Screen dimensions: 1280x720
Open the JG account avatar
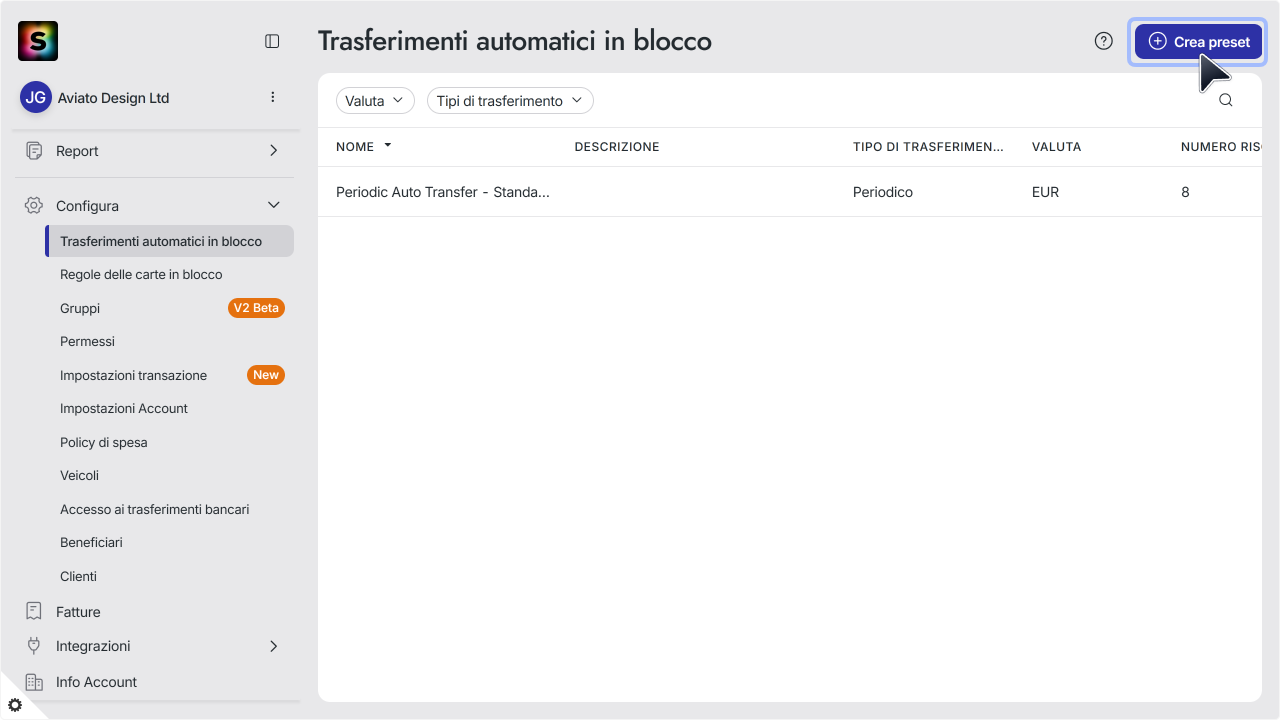(36, 98)
